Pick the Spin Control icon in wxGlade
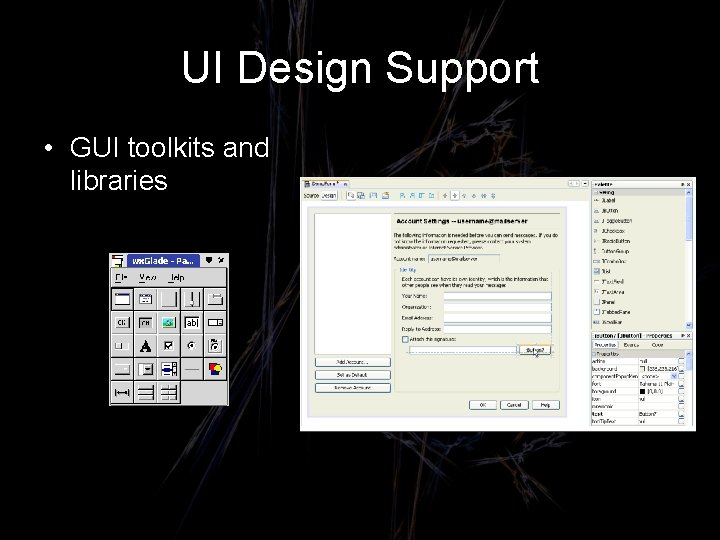The image size is (720, 540). point(215,323)
